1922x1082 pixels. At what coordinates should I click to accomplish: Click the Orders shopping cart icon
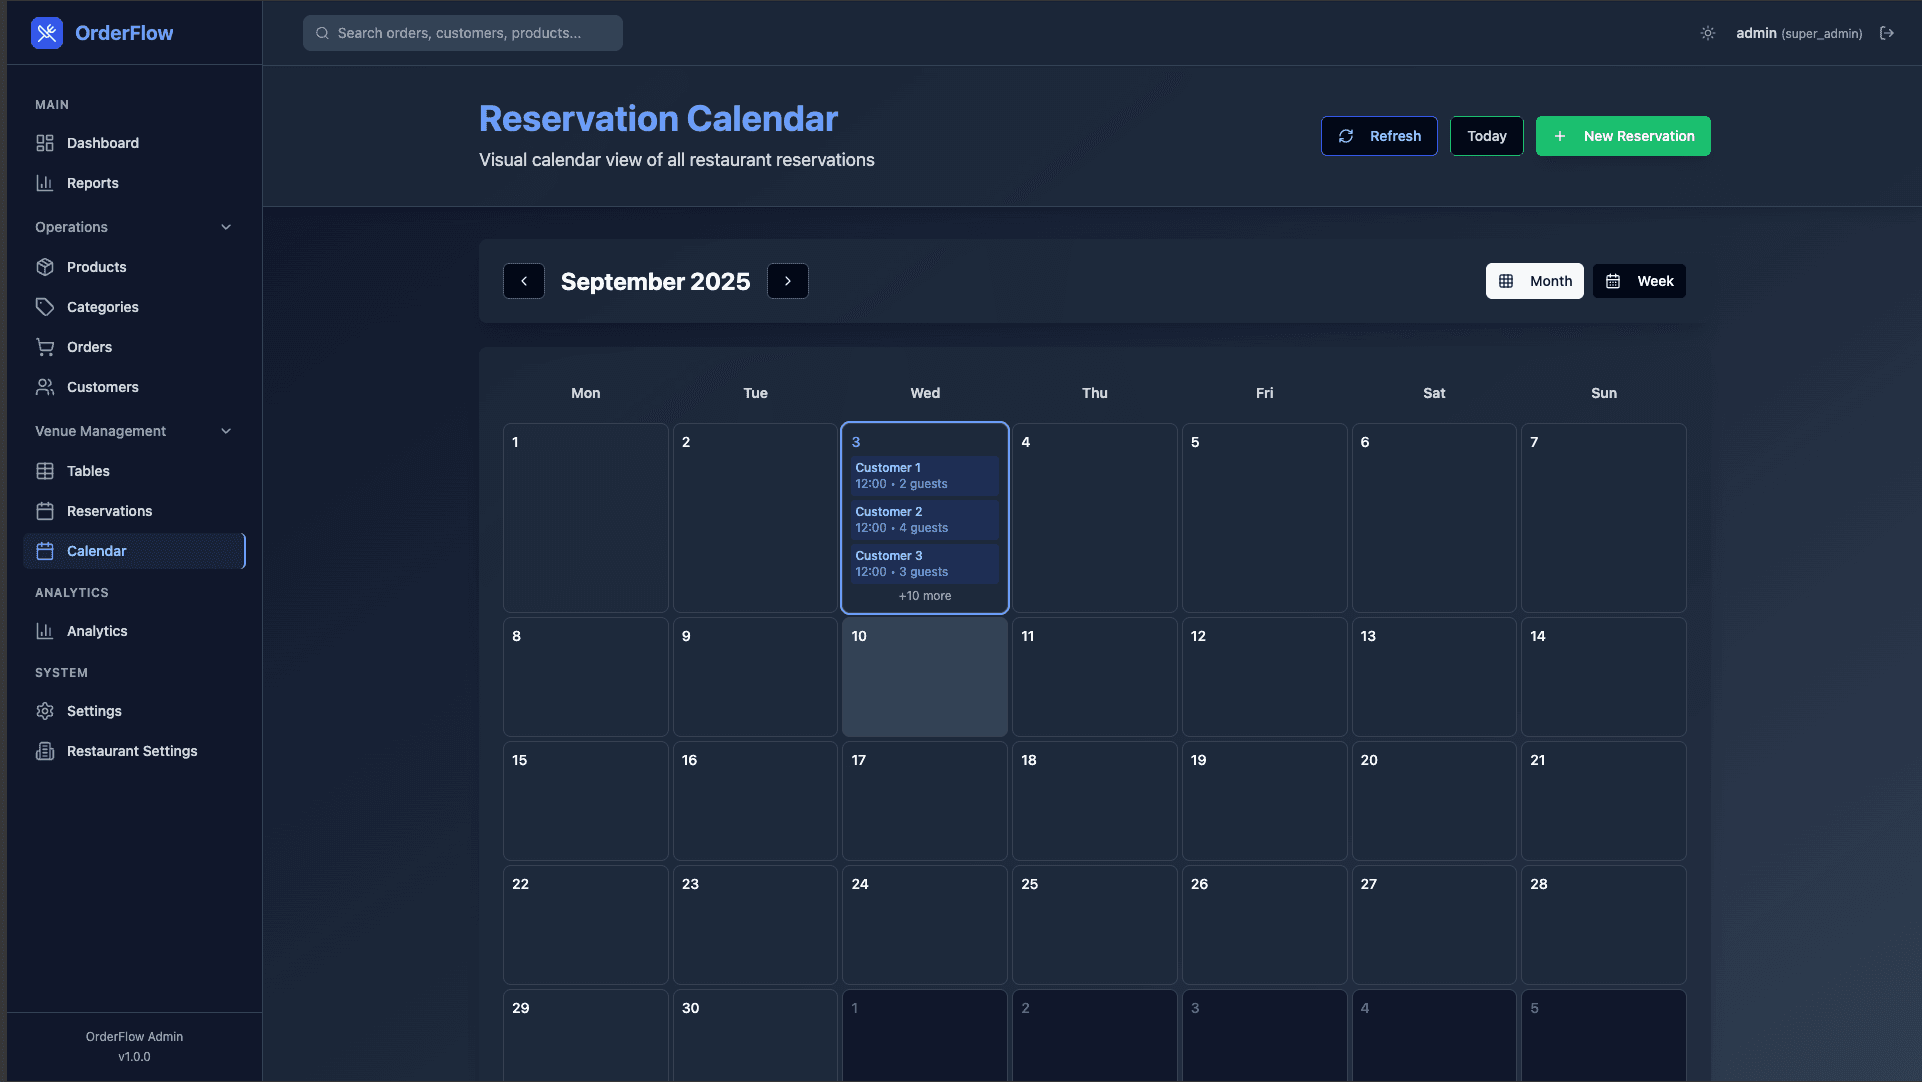click(x=46, y=347)
